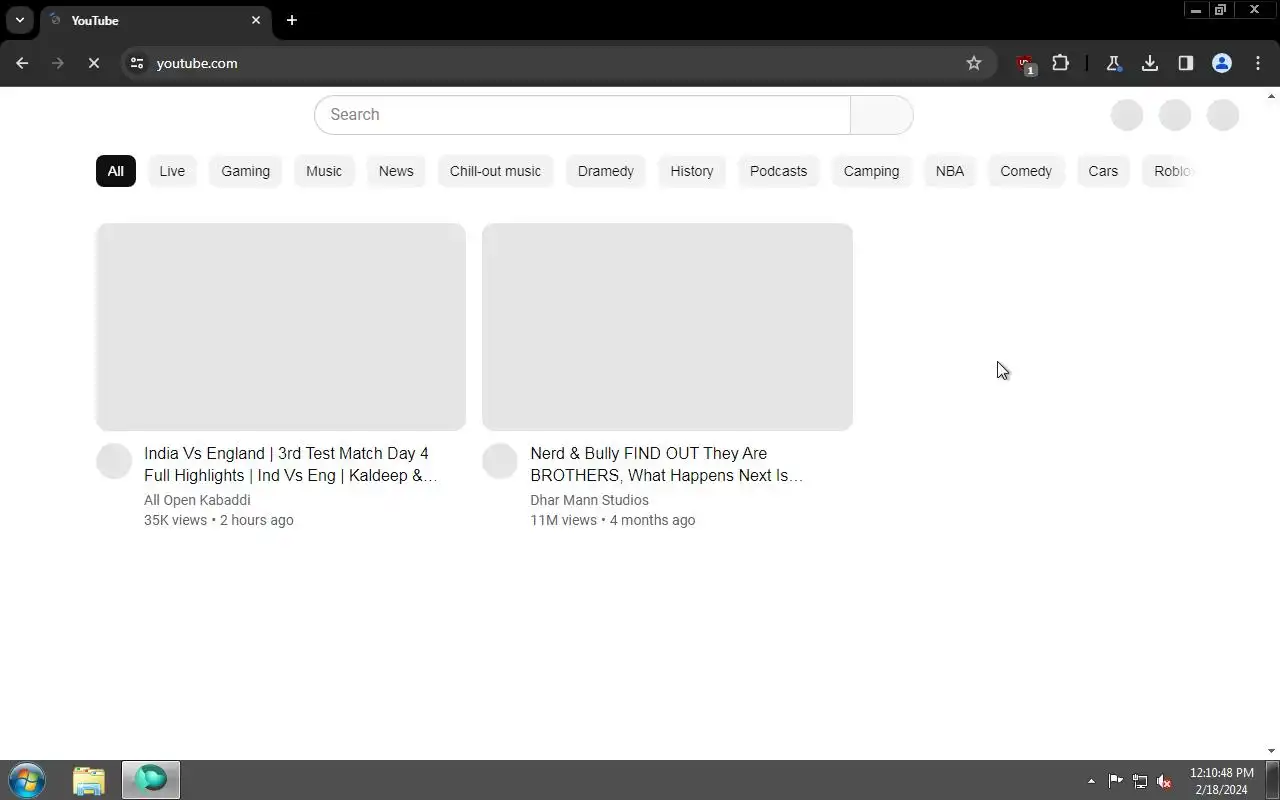Open the Extensions puzzle icon
This screenshot has height=800, width=1280.
tap(1060, 63)
